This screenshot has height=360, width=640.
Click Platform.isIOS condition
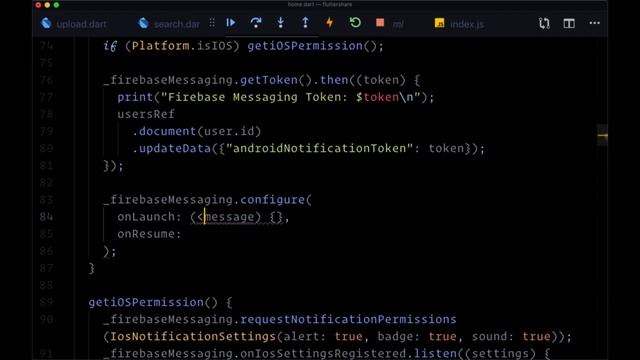pyautogui.click(x=182, y=46)
